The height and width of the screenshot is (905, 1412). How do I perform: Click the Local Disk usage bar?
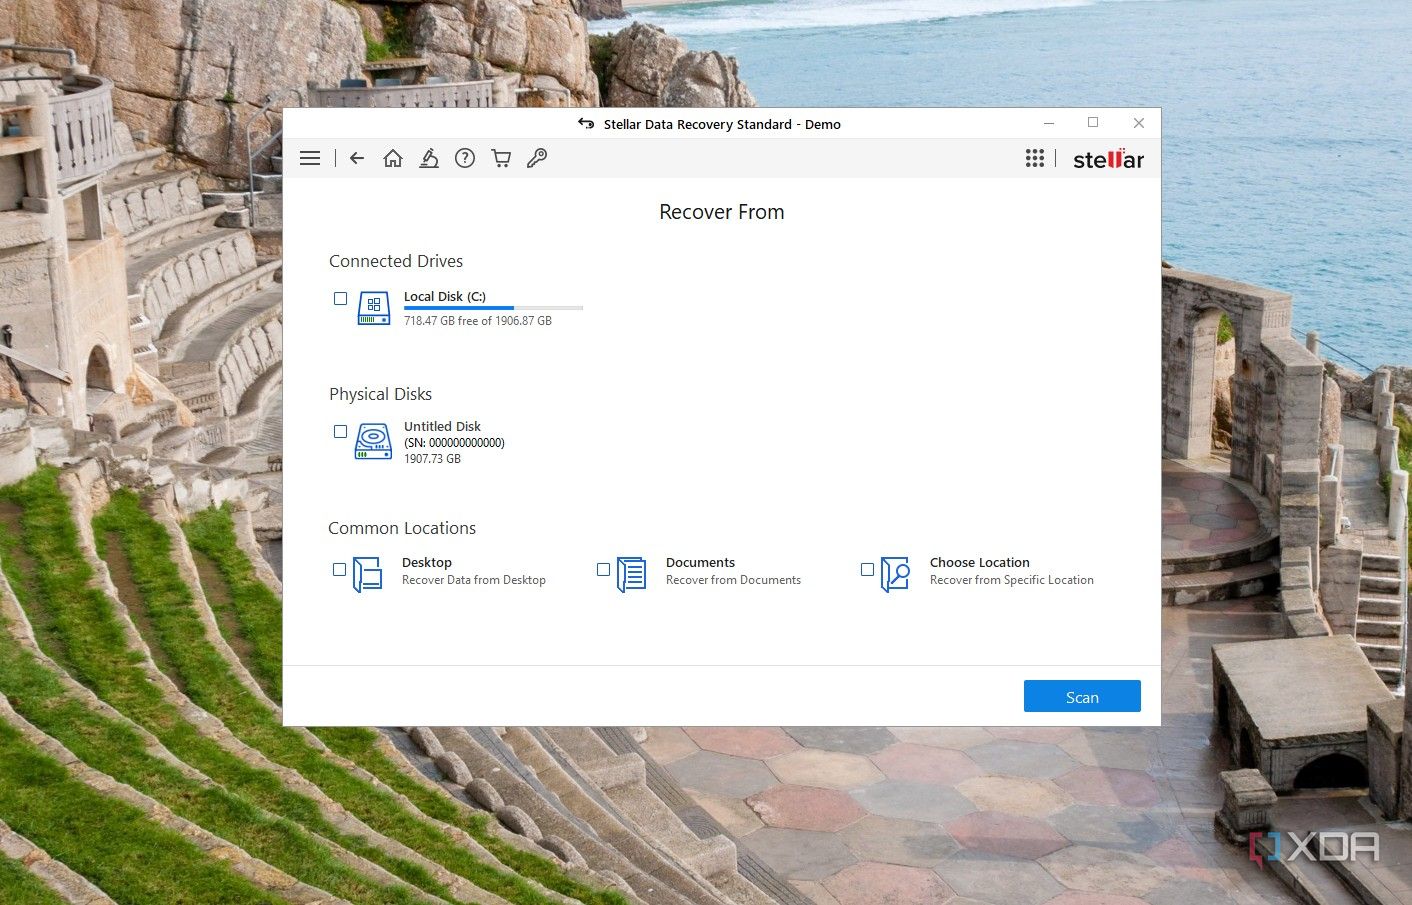pyautogui.click(x=493, y=308)
